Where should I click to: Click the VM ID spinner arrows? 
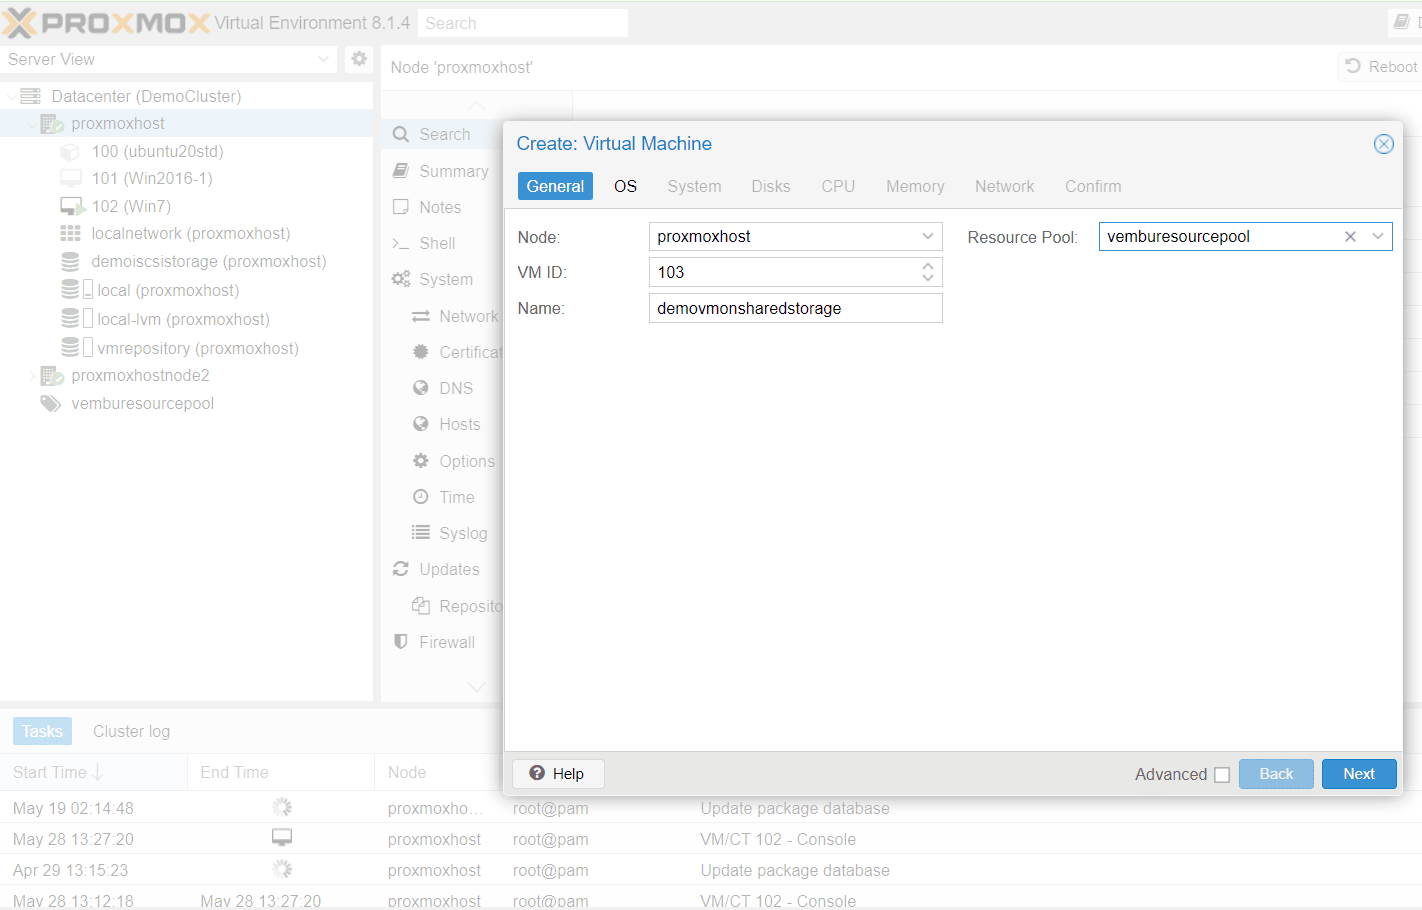[x=928, y=272]
